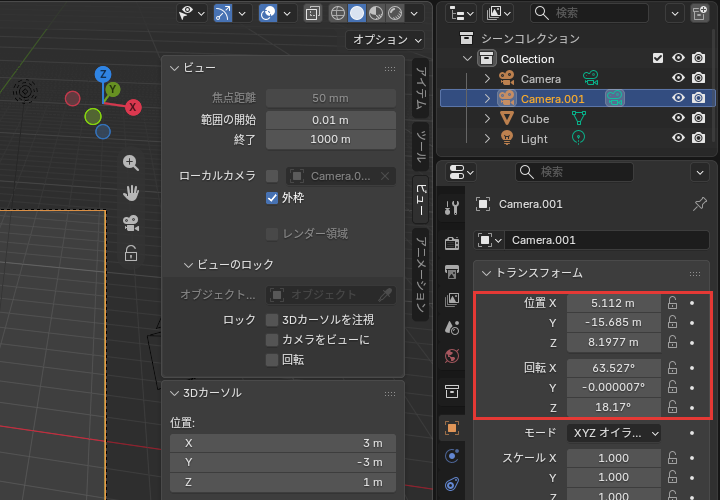Click 3D cursor X 3 m field

[x=283, y=444]
